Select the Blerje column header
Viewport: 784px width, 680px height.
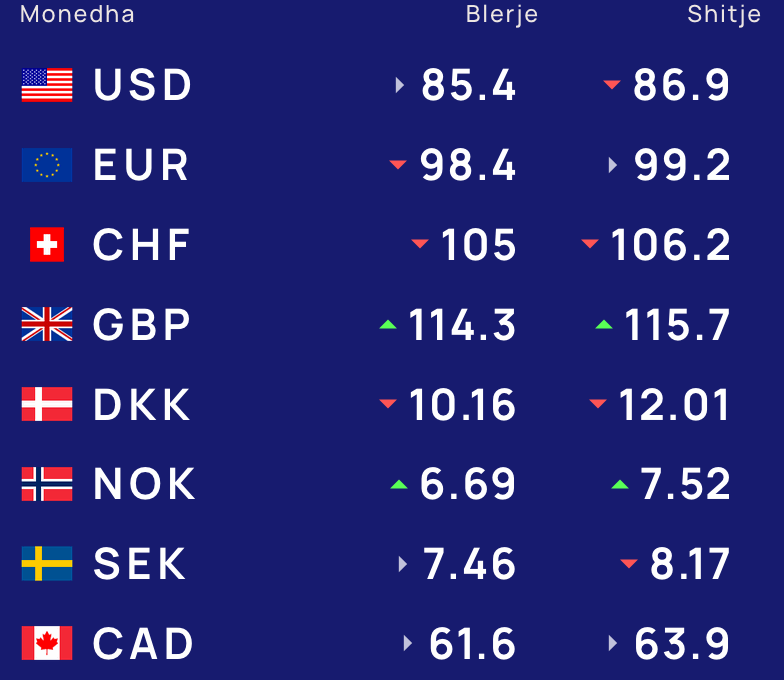tap(502, 15)
